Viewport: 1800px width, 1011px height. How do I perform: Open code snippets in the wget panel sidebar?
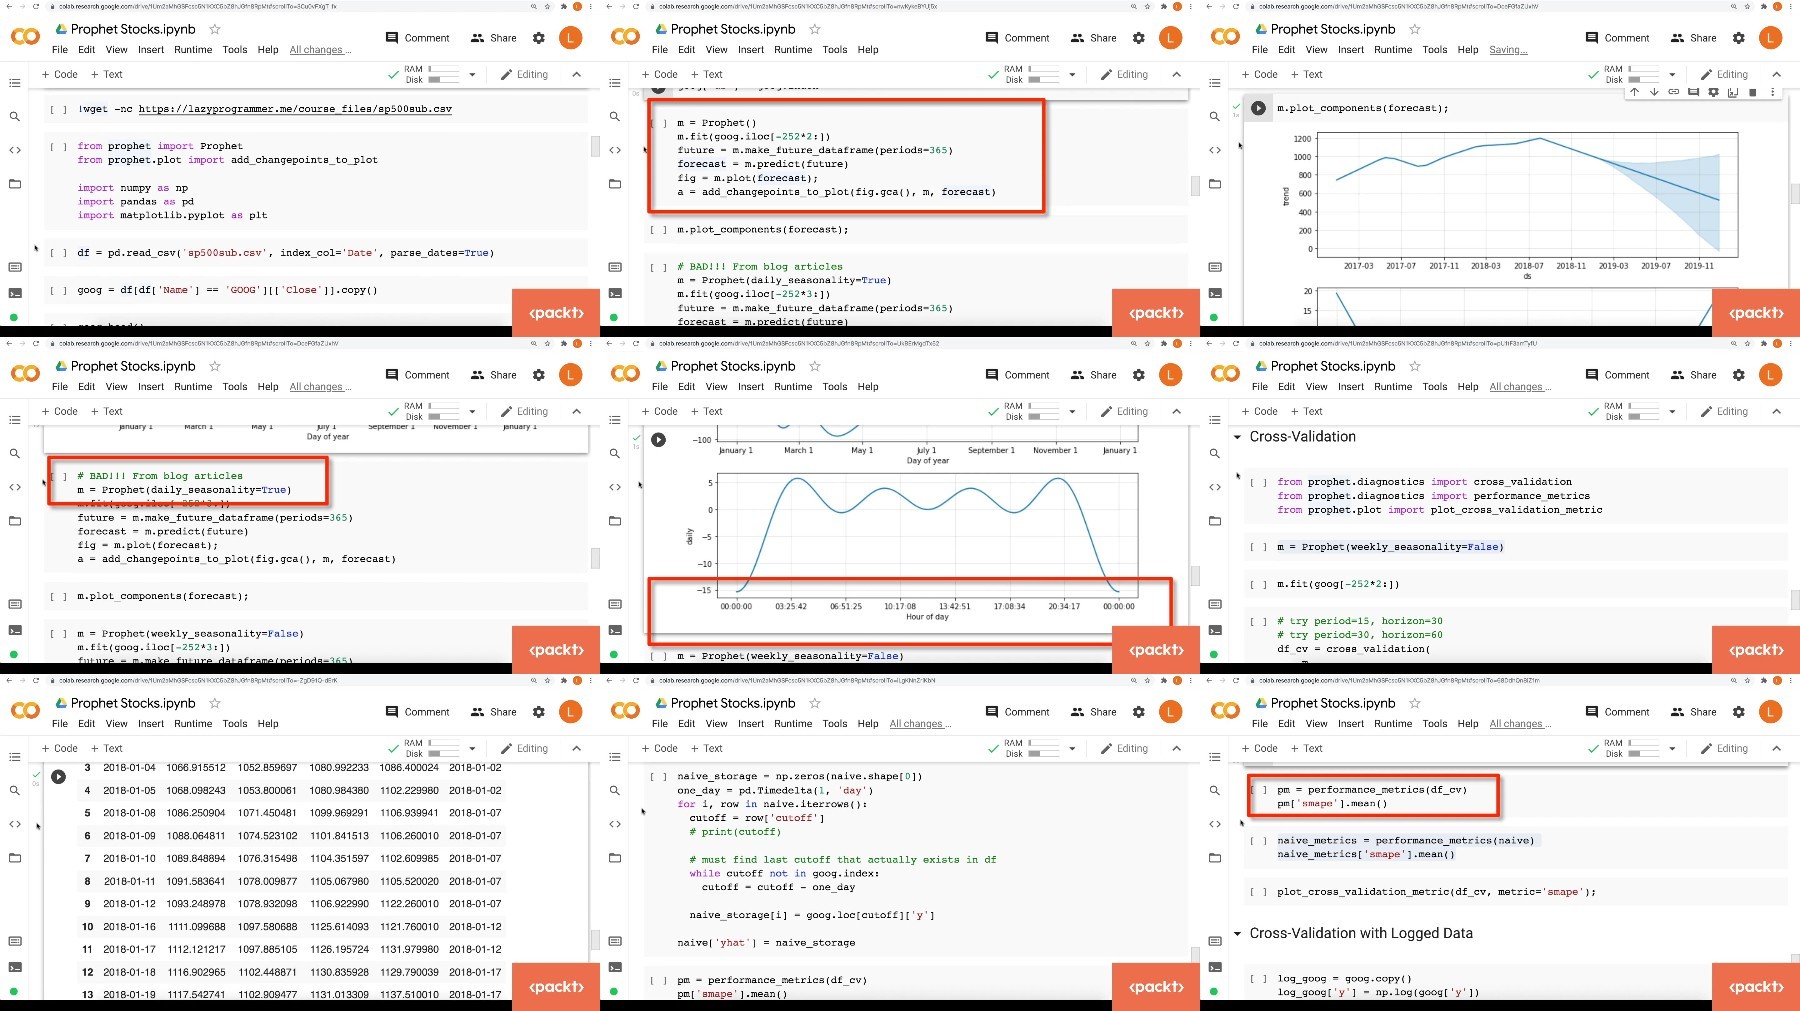[14, 150]
